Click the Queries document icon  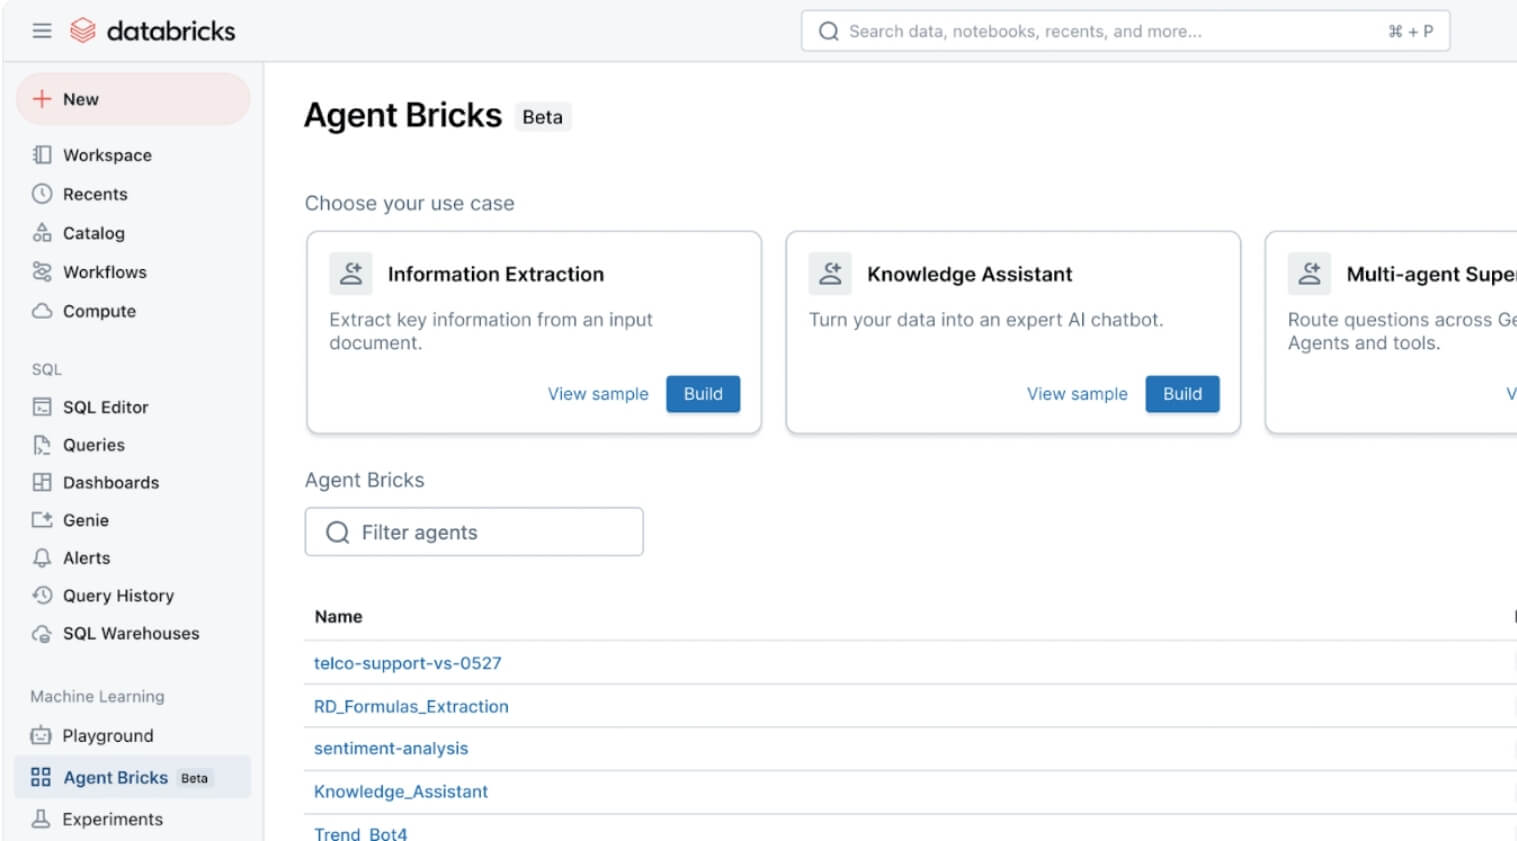click(42, 445)
